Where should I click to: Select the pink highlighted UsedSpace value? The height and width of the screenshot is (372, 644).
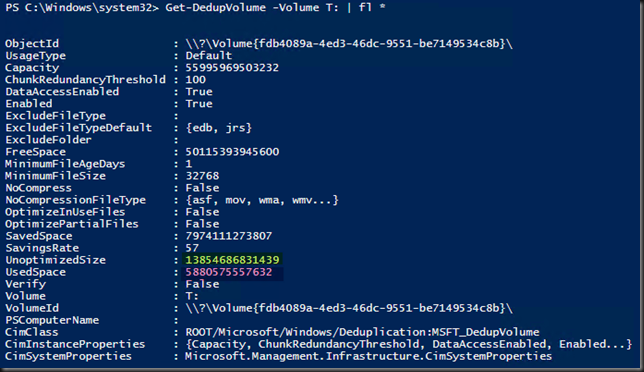click(229, 272)
